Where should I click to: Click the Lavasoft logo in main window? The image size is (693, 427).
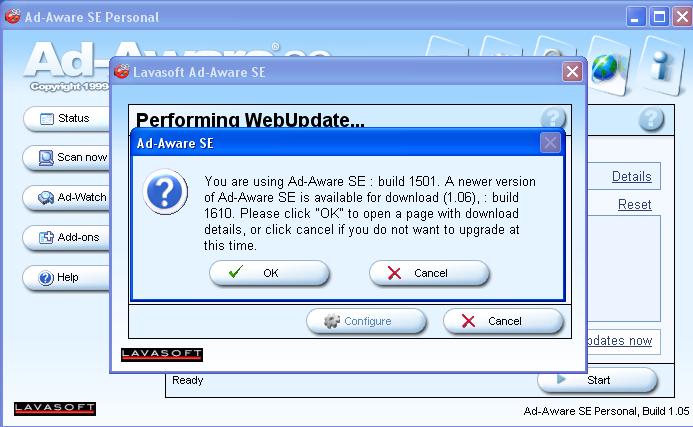tap(55, 409)
